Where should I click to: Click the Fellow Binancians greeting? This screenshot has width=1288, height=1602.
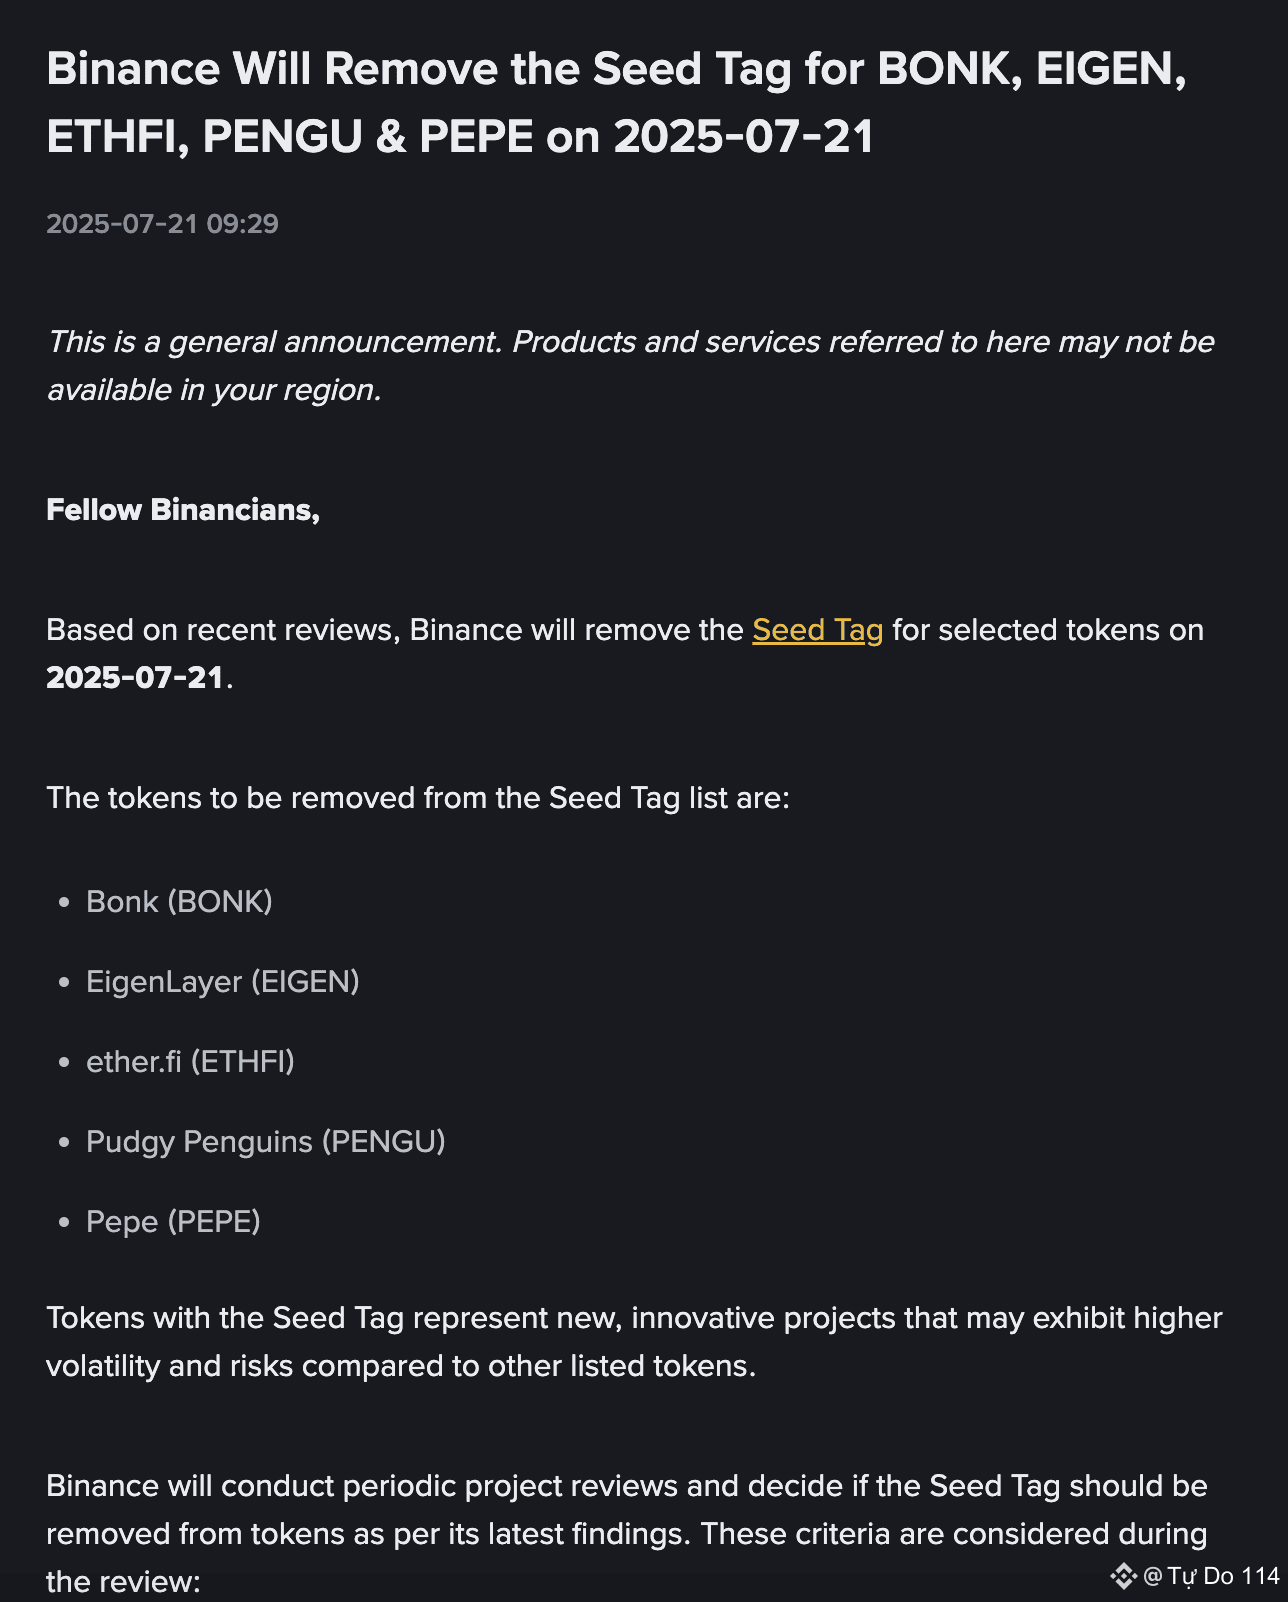[x=183, y=510]
